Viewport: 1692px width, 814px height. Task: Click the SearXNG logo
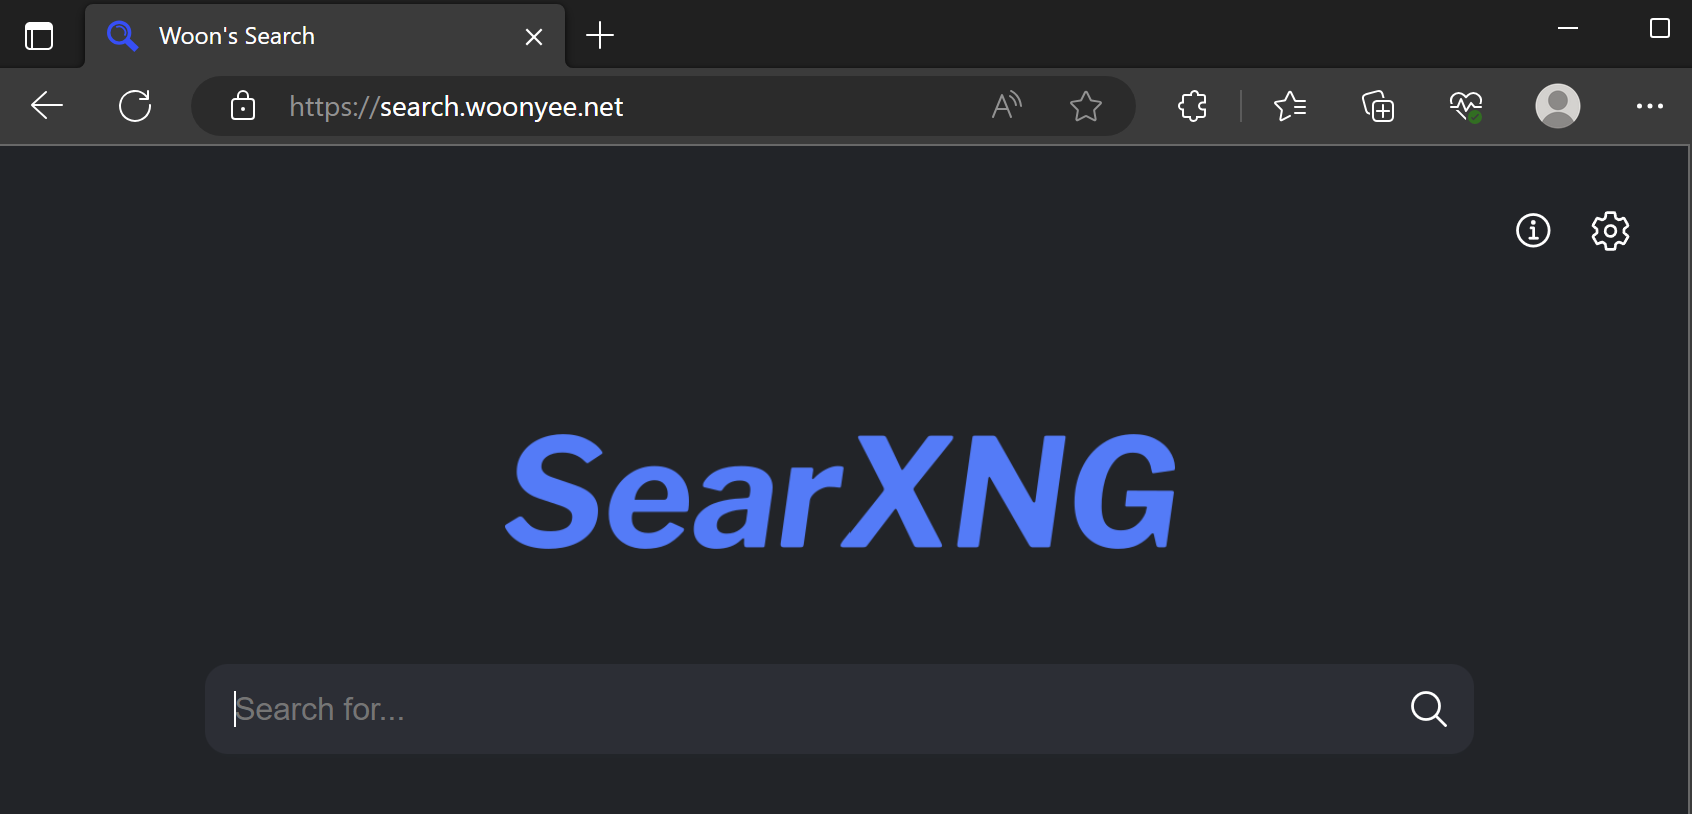[840, 491]
